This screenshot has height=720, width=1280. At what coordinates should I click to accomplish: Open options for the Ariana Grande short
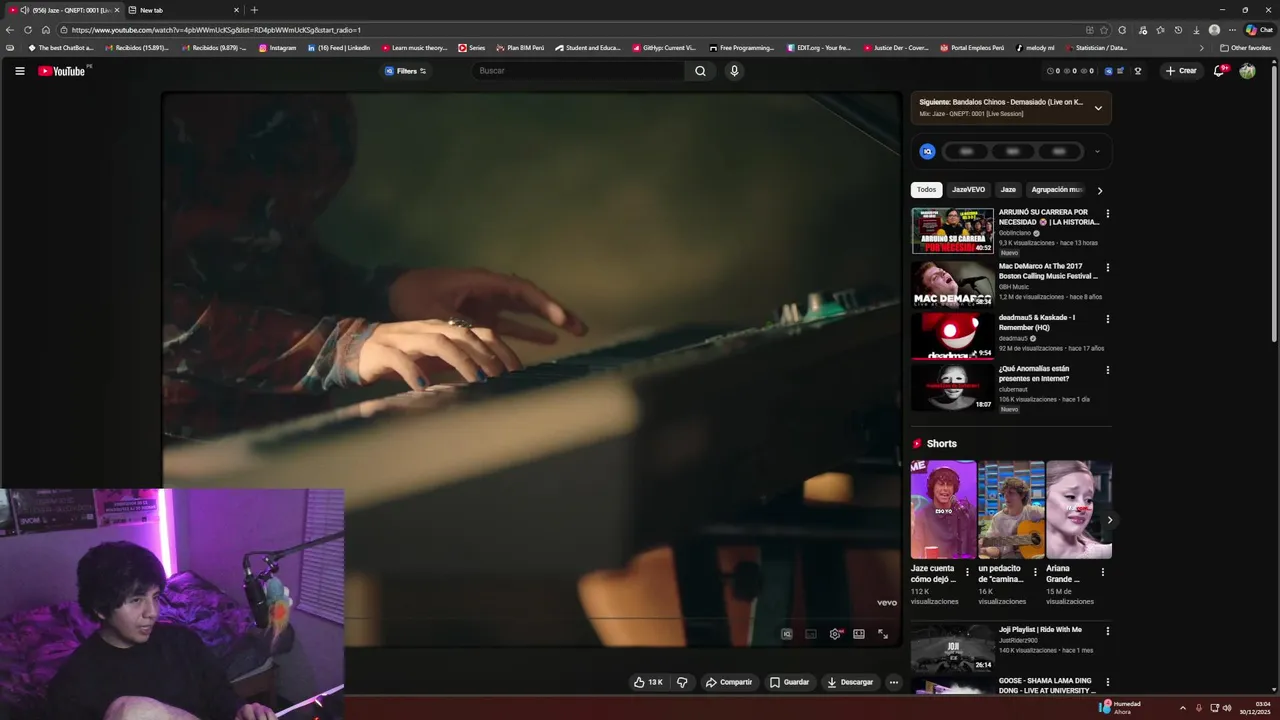(1103, 573)
